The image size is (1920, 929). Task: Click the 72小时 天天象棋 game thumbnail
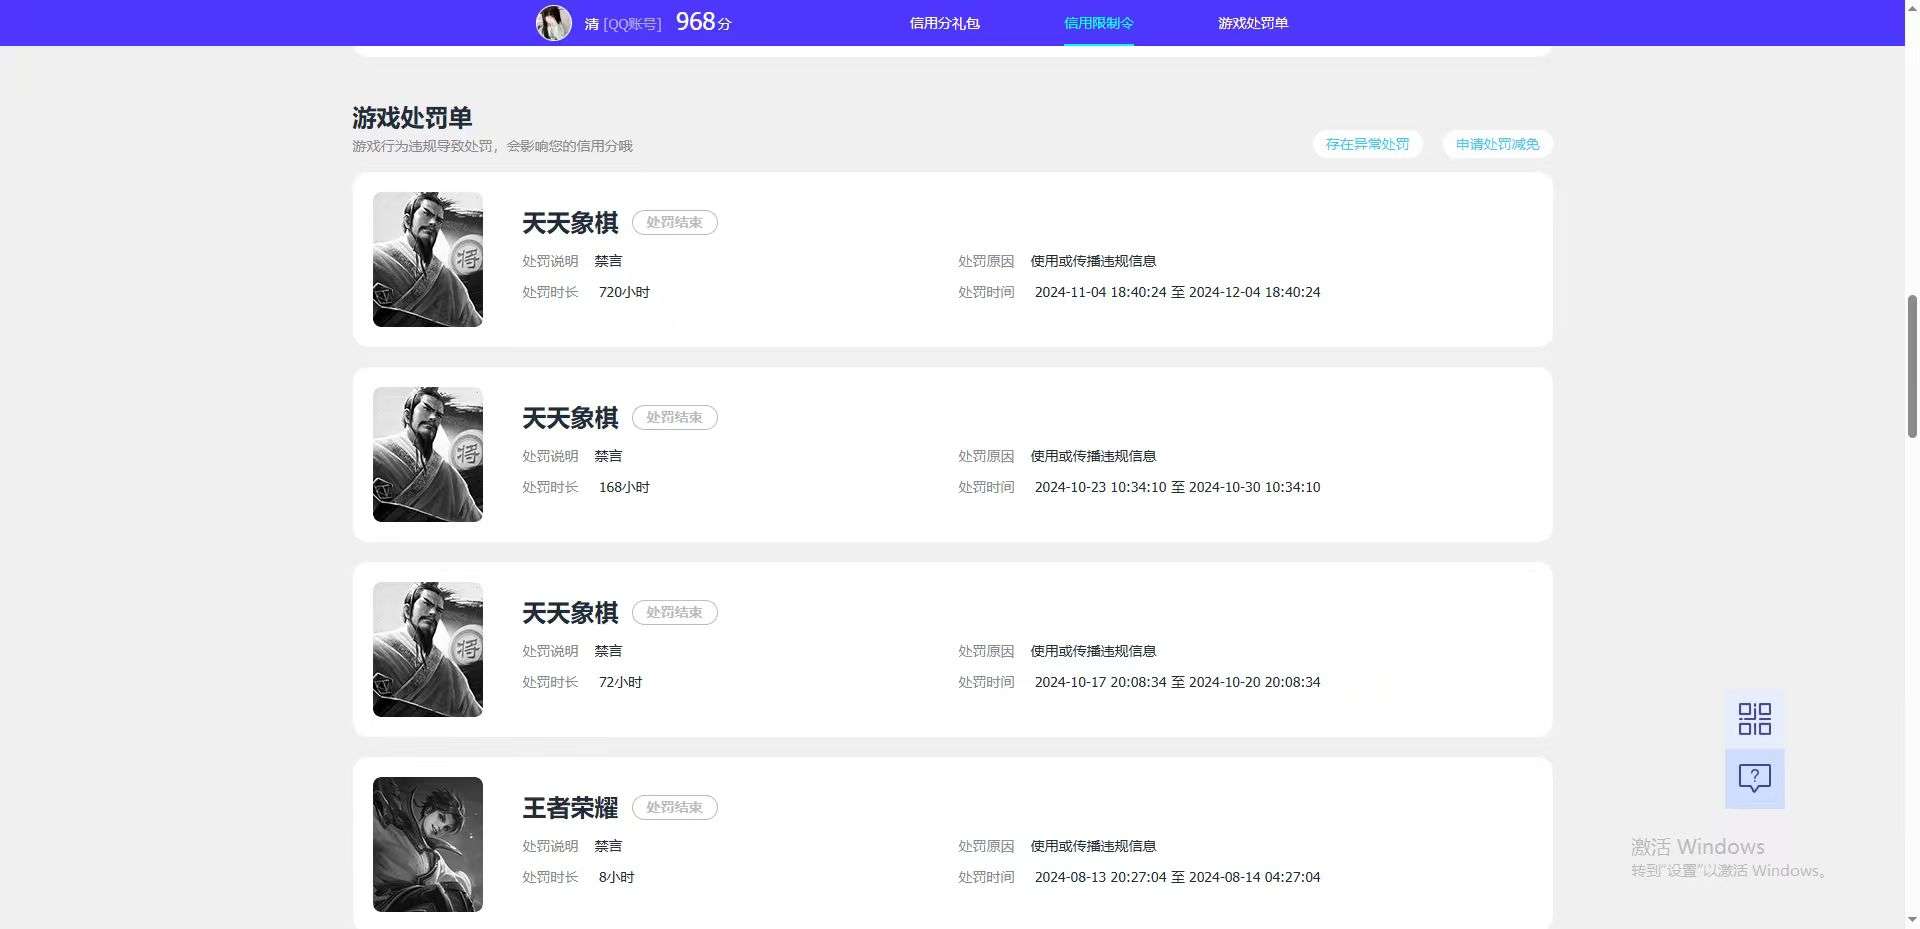pyautogui.click(x=428, y=649)
